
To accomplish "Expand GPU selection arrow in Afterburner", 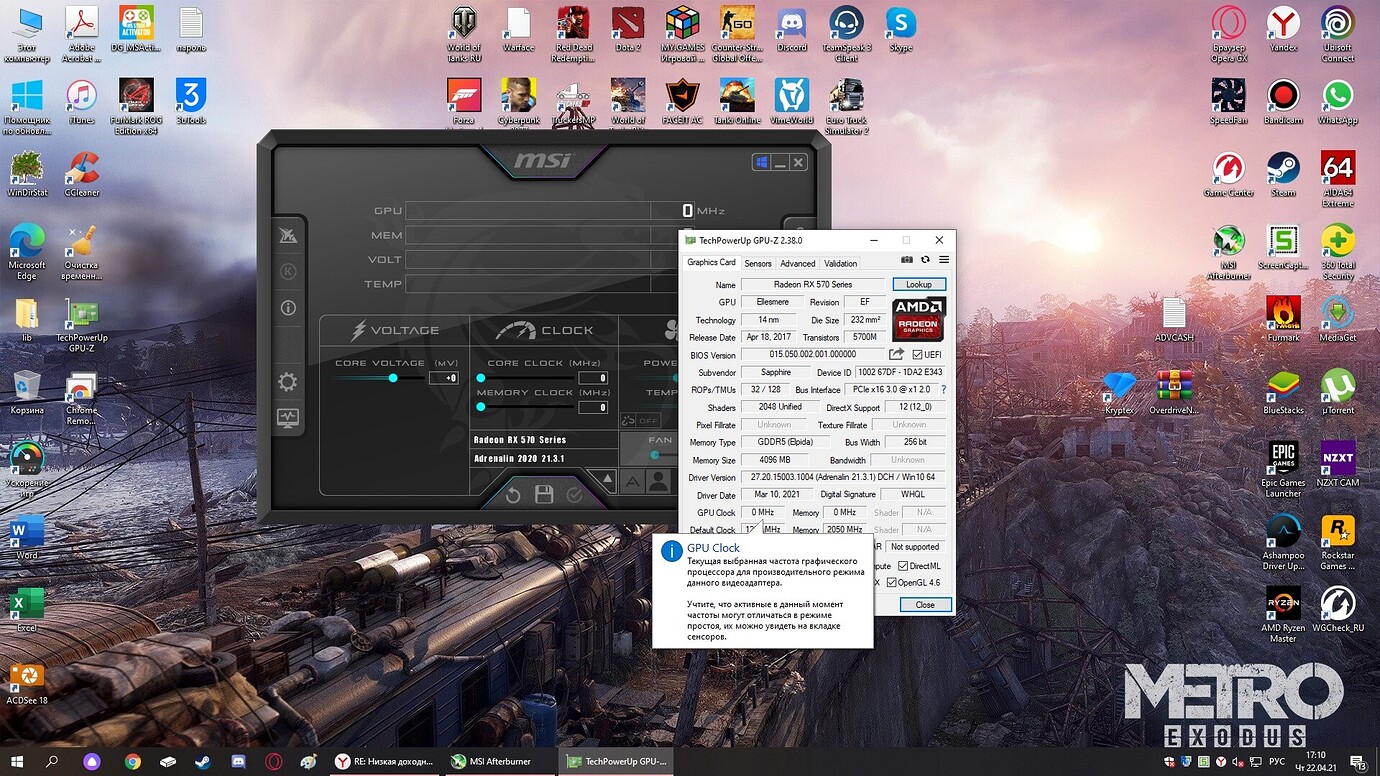I will 606,477.
